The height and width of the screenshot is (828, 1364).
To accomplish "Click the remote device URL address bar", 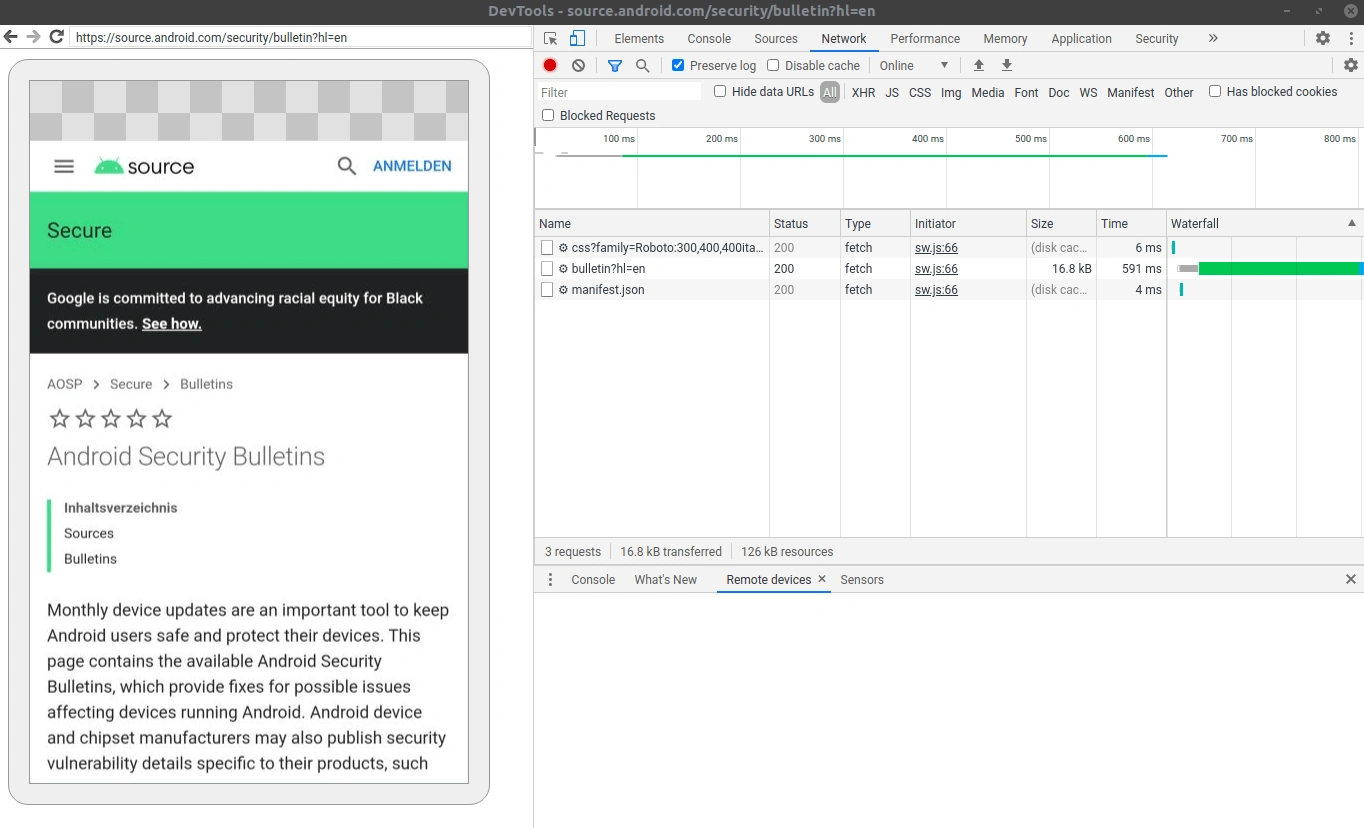I will click(300, 37).
